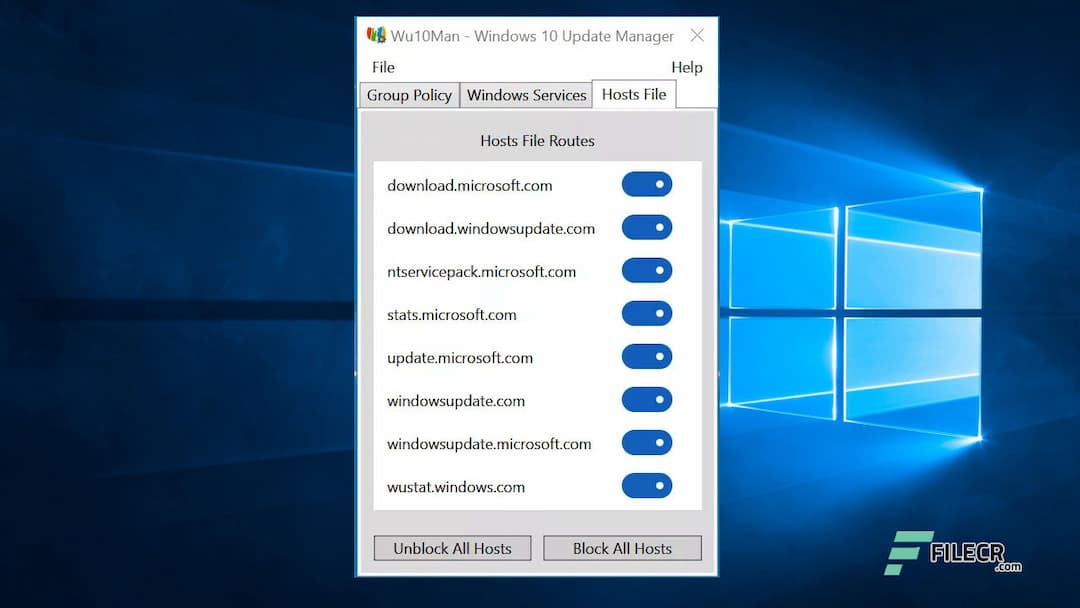Close the Wu10Man window
Screen dimensions: 1080x608
tap(697, 34)
